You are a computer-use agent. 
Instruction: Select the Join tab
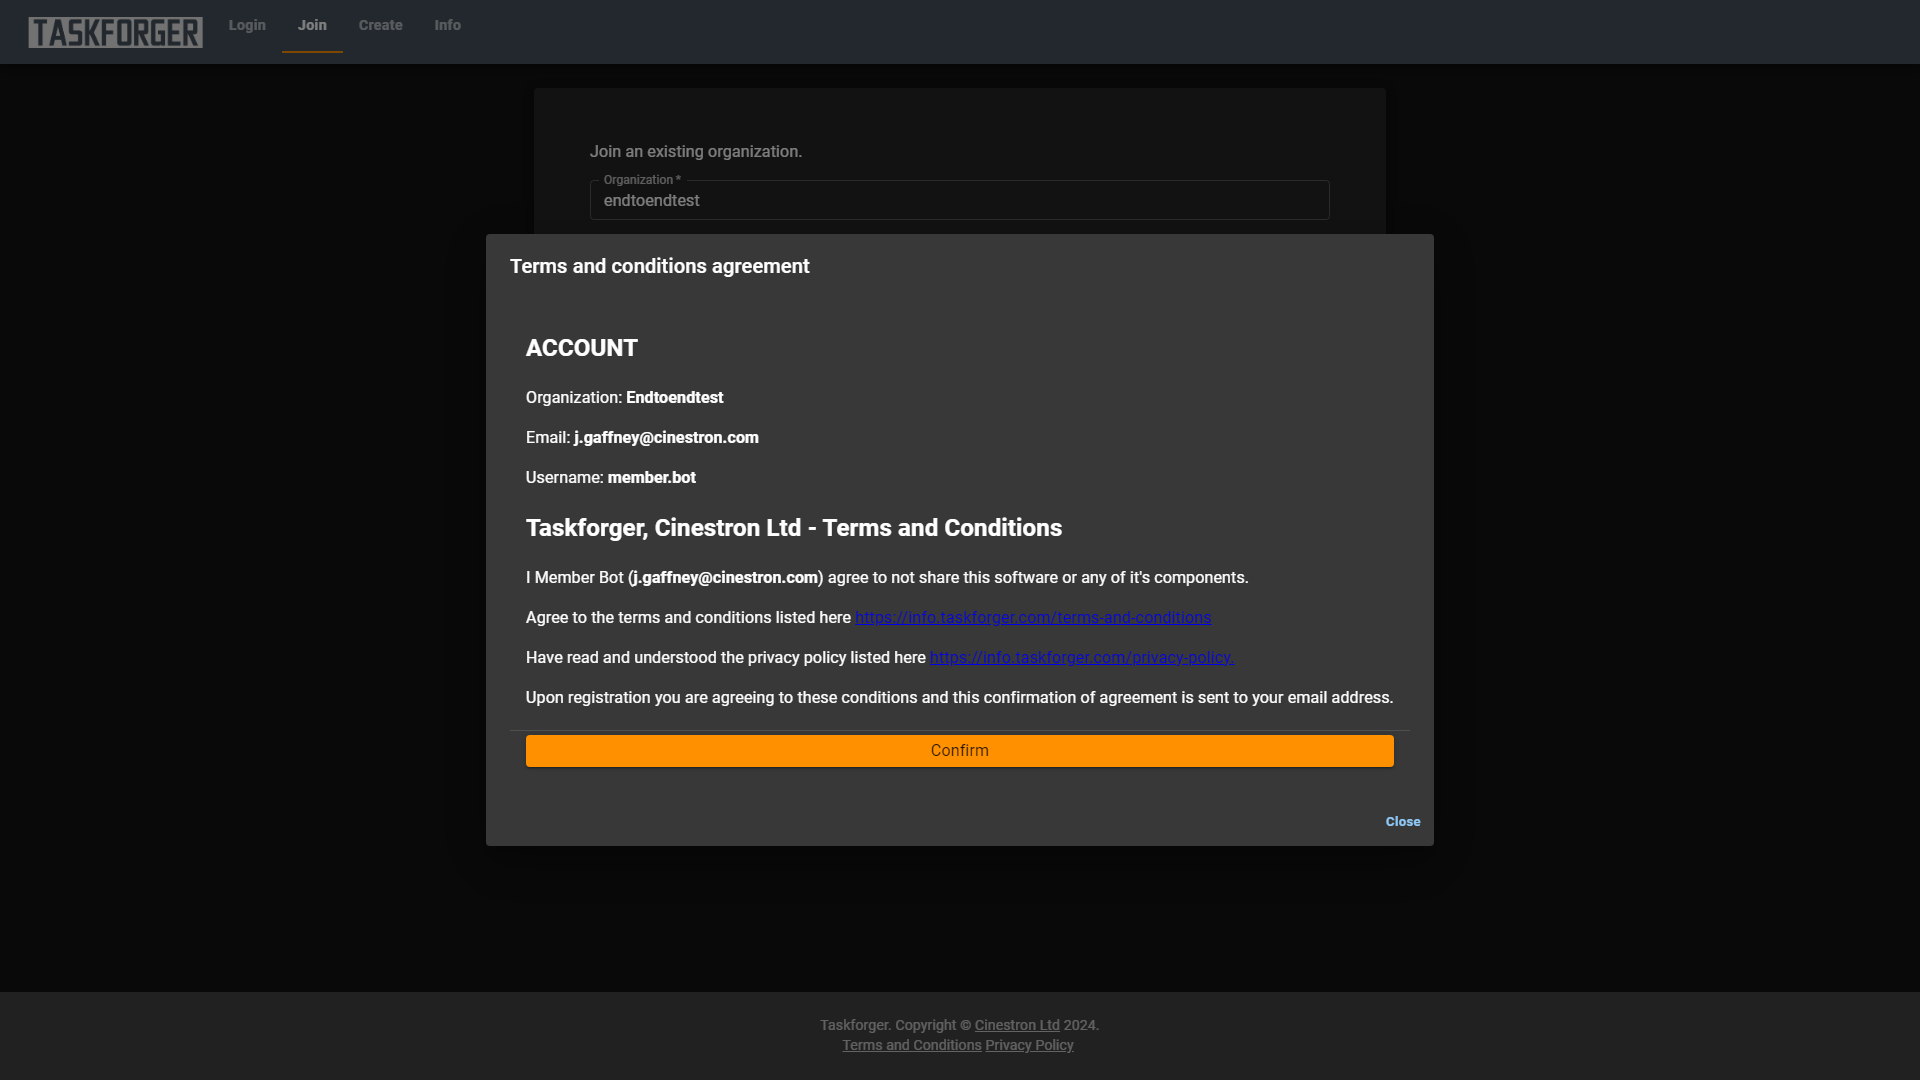312,25
